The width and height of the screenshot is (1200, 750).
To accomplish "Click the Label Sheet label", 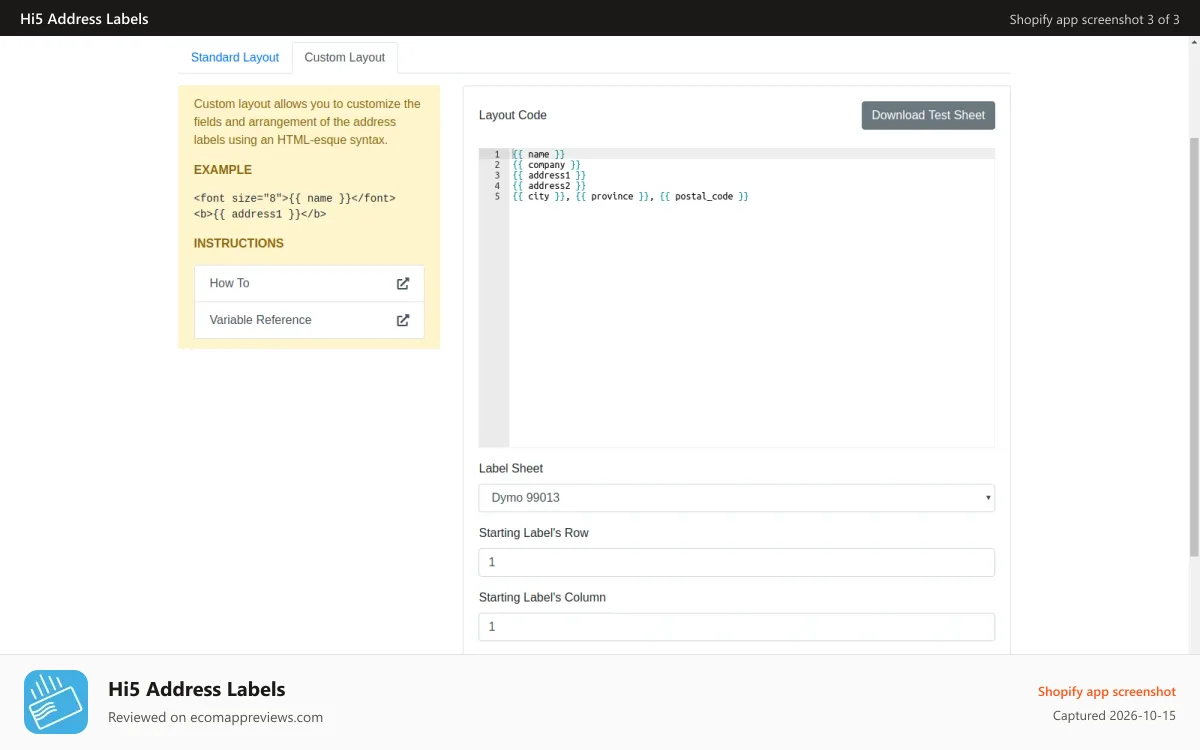I will 511,468.
